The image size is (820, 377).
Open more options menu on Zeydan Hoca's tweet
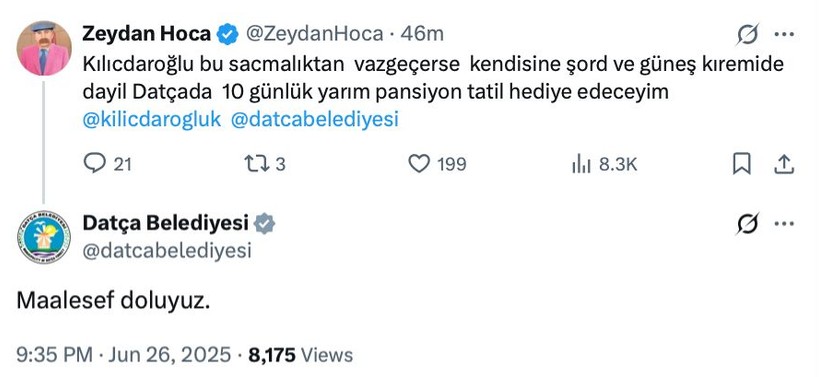click(x=784, y=35)
